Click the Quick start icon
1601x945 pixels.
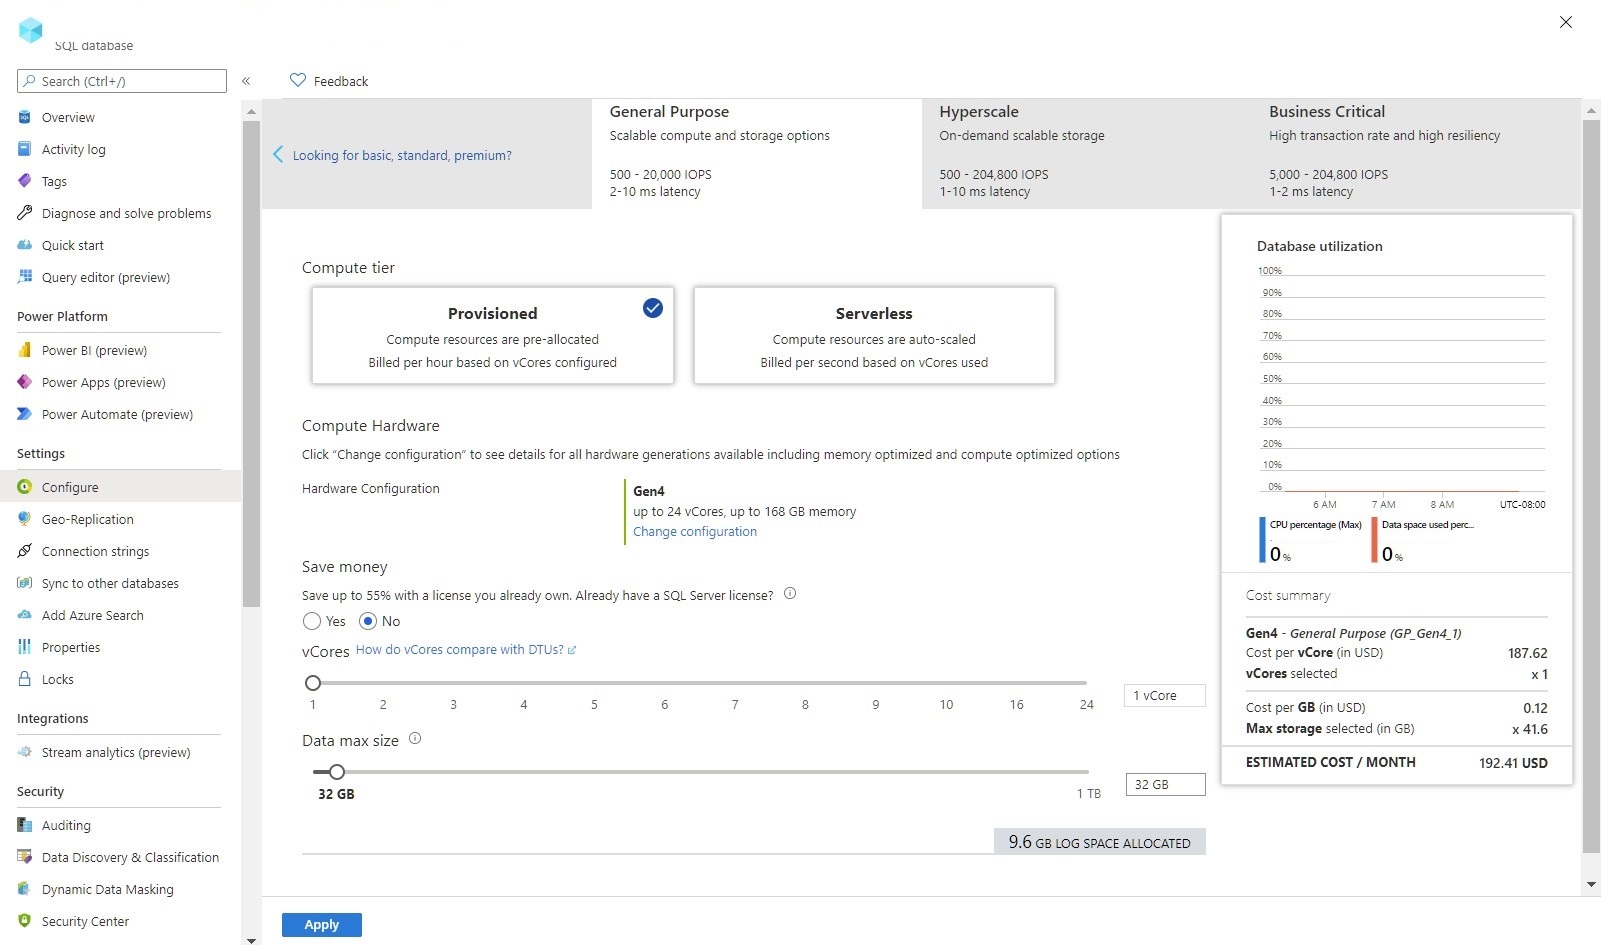click(x=25, y=245)
